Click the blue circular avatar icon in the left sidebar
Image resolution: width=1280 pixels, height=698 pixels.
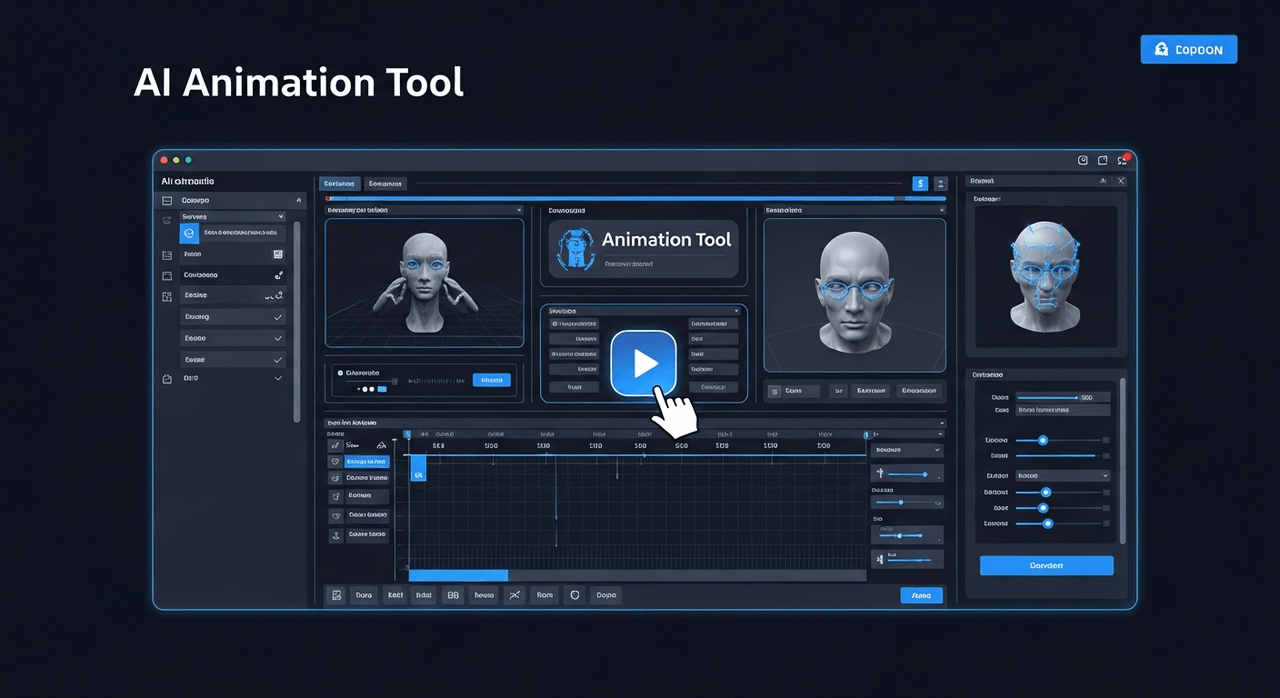coord(189,234)
